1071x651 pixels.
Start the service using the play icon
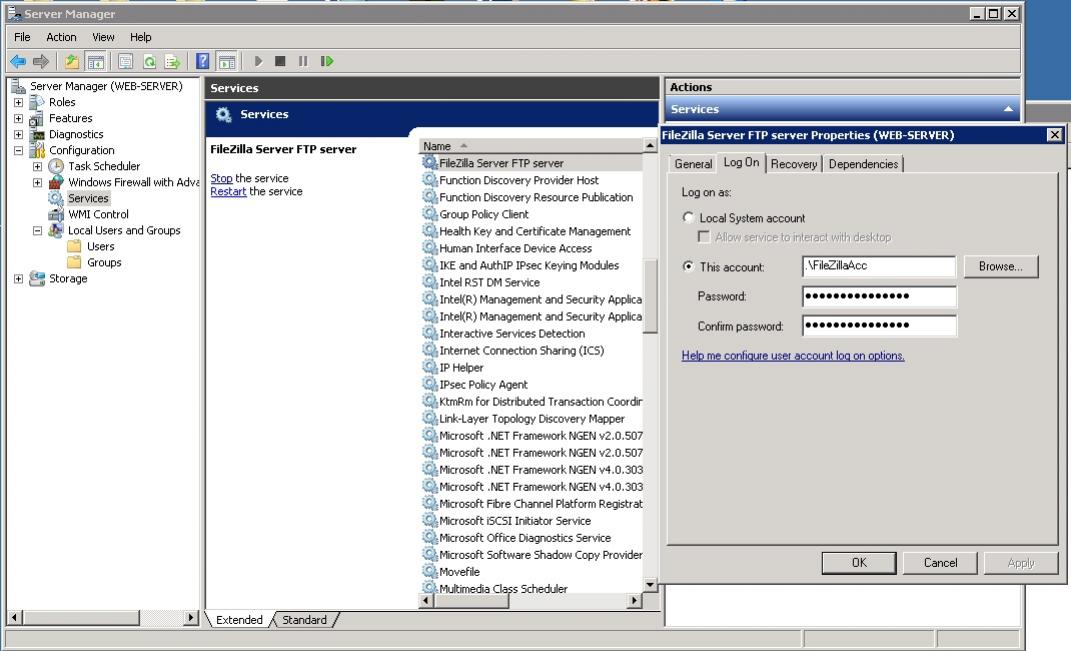point(258,61)
